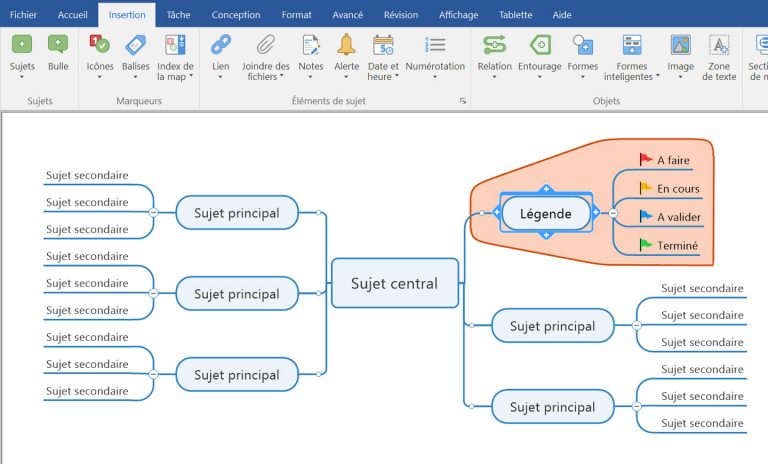Insert a Bulle callout

point(58,45)
